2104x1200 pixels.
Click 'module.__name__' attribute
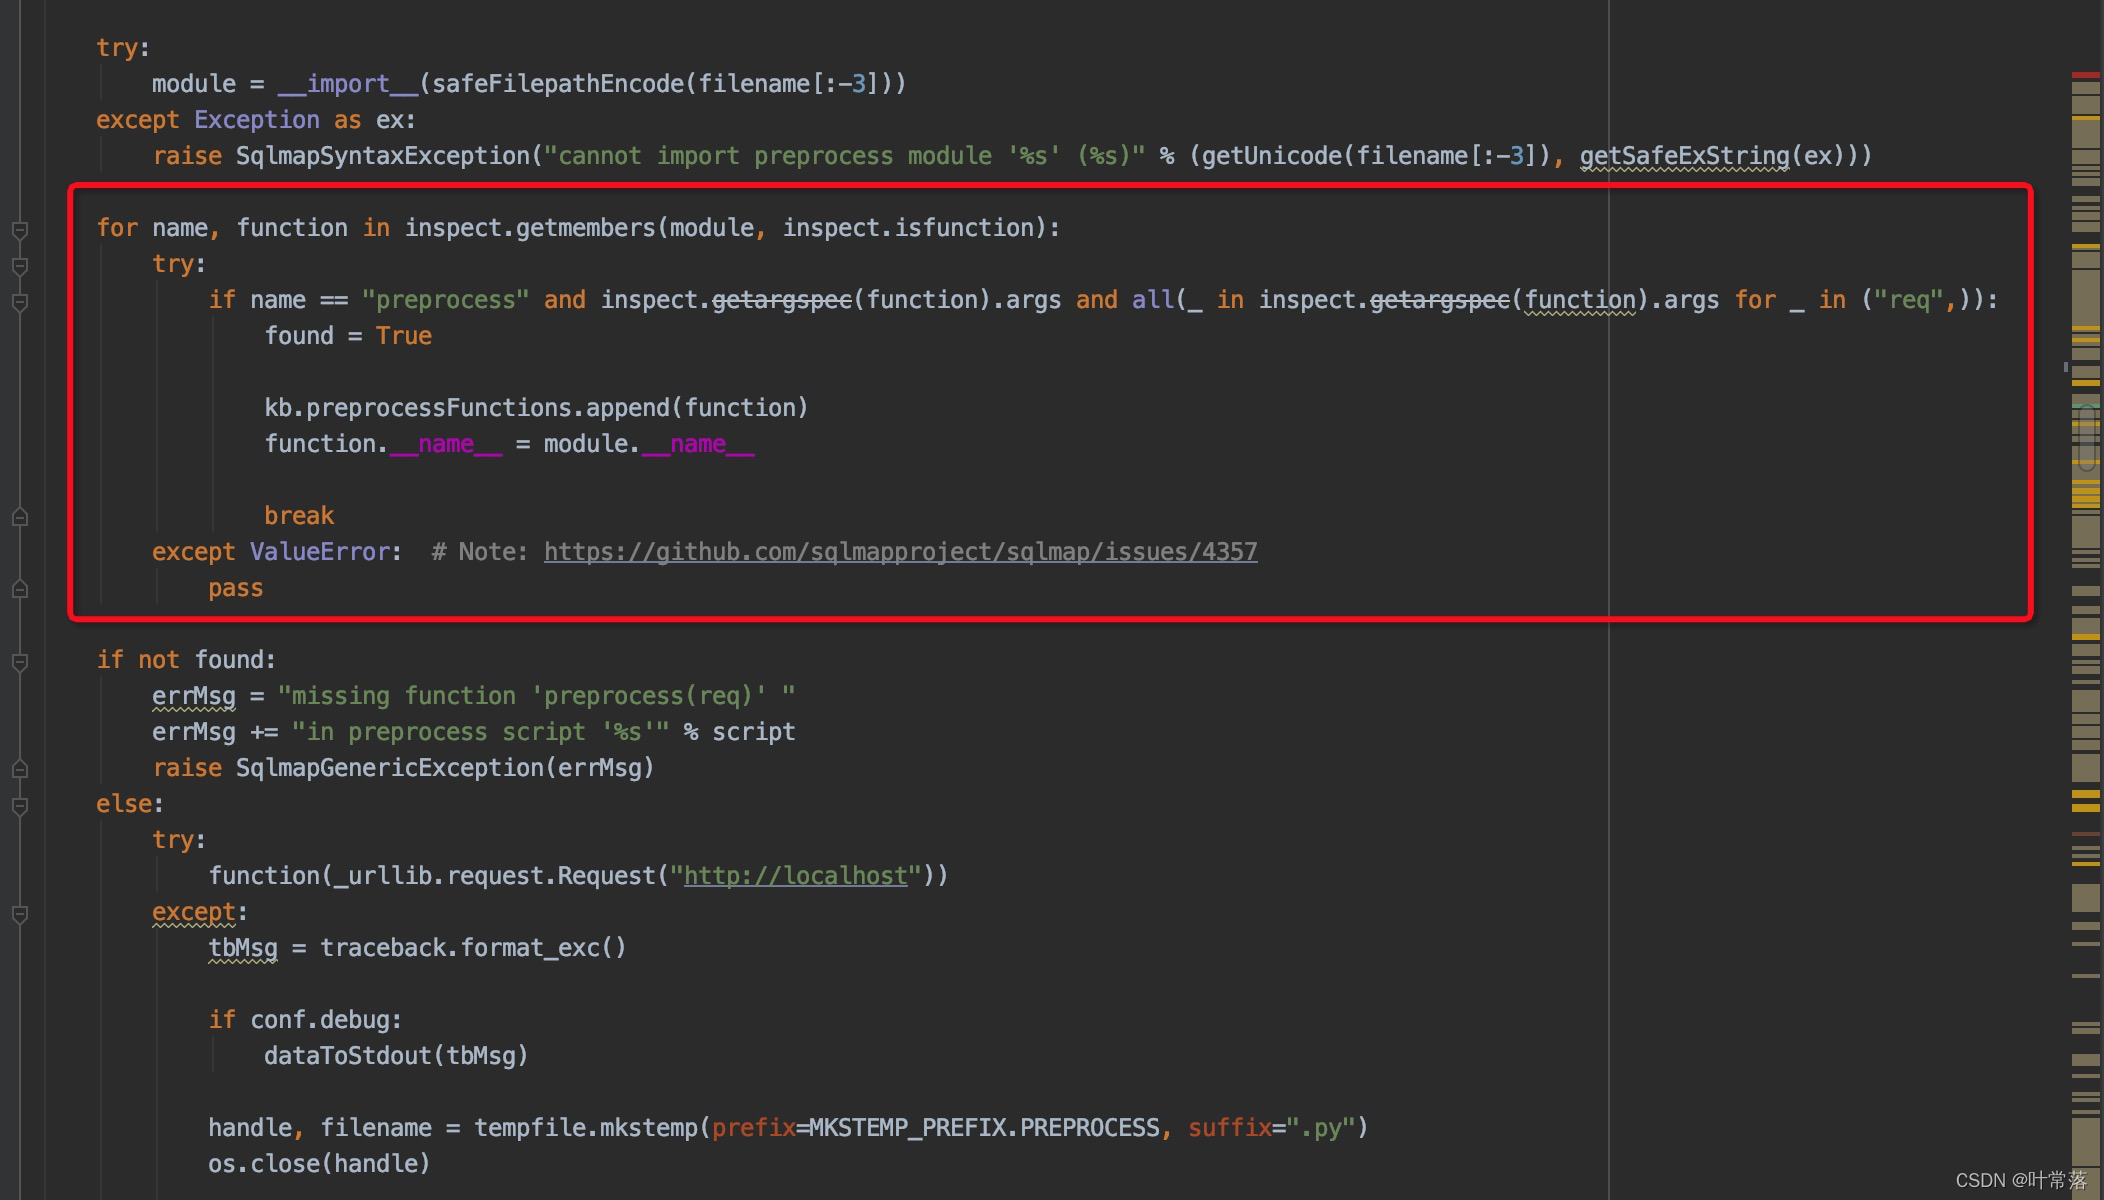(649, 444)
